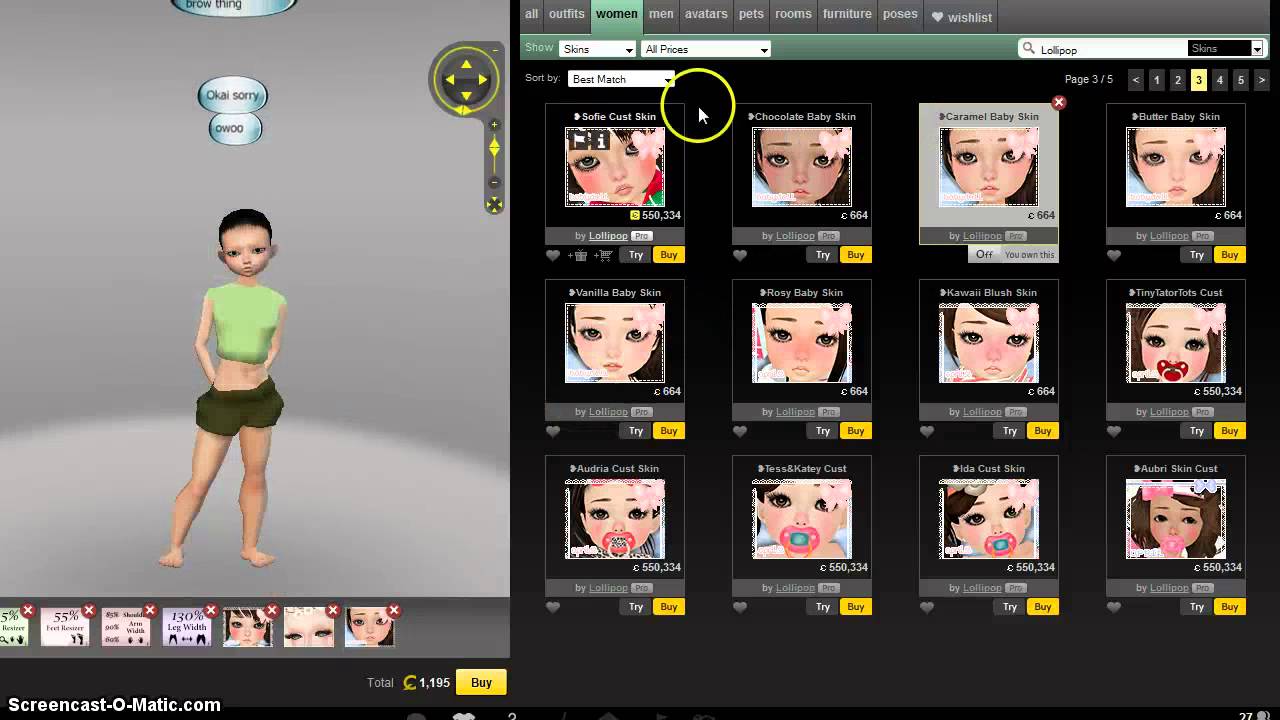This screenshot has width=1280, height=720.
Task: Add Sofie Cust Skin to cart
Action: 603,255
